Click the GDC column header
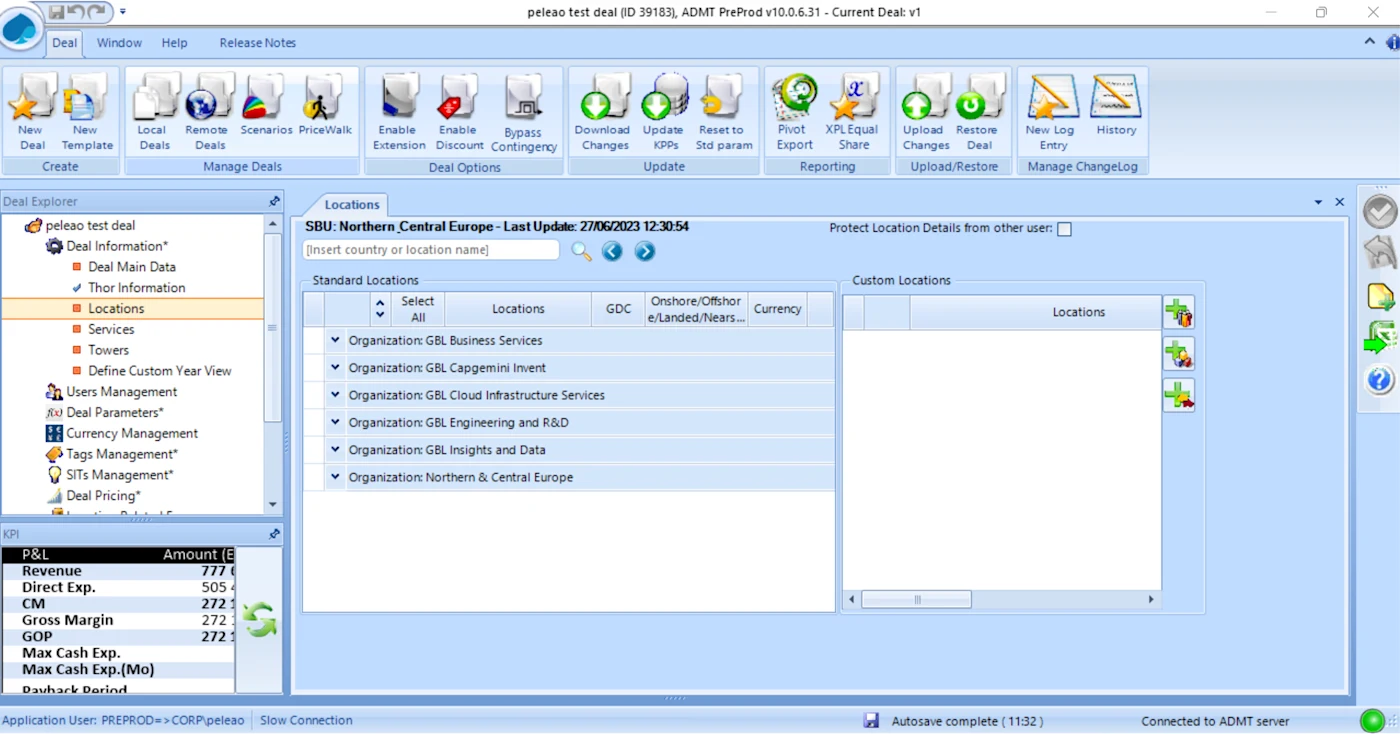The height and width of the screenshot is (734, 1400). pos(619,309)
